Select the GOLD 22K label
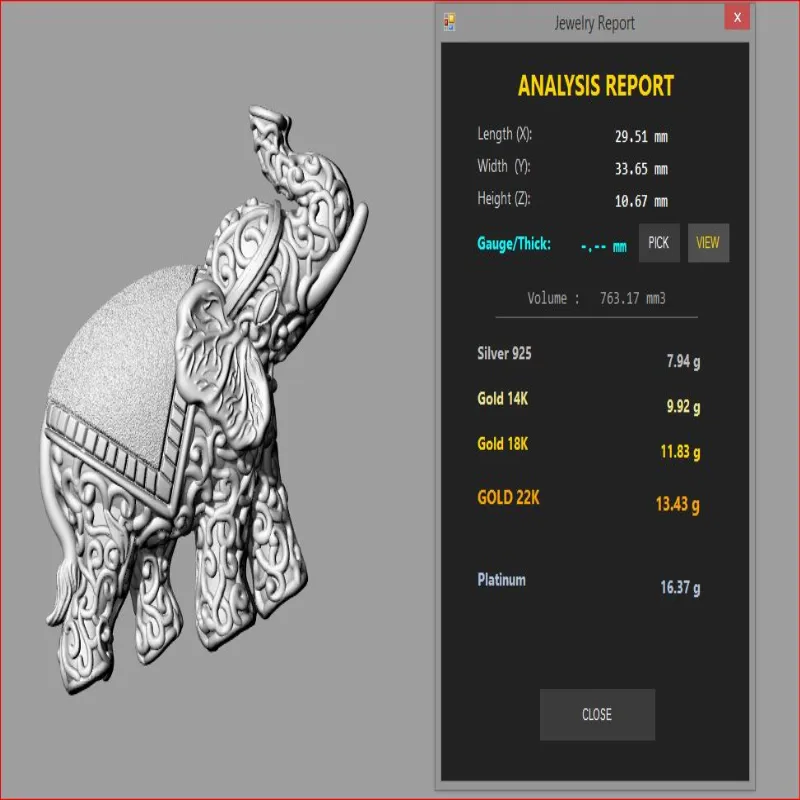Viewport: 800px width, 800px height. (508, 497)
